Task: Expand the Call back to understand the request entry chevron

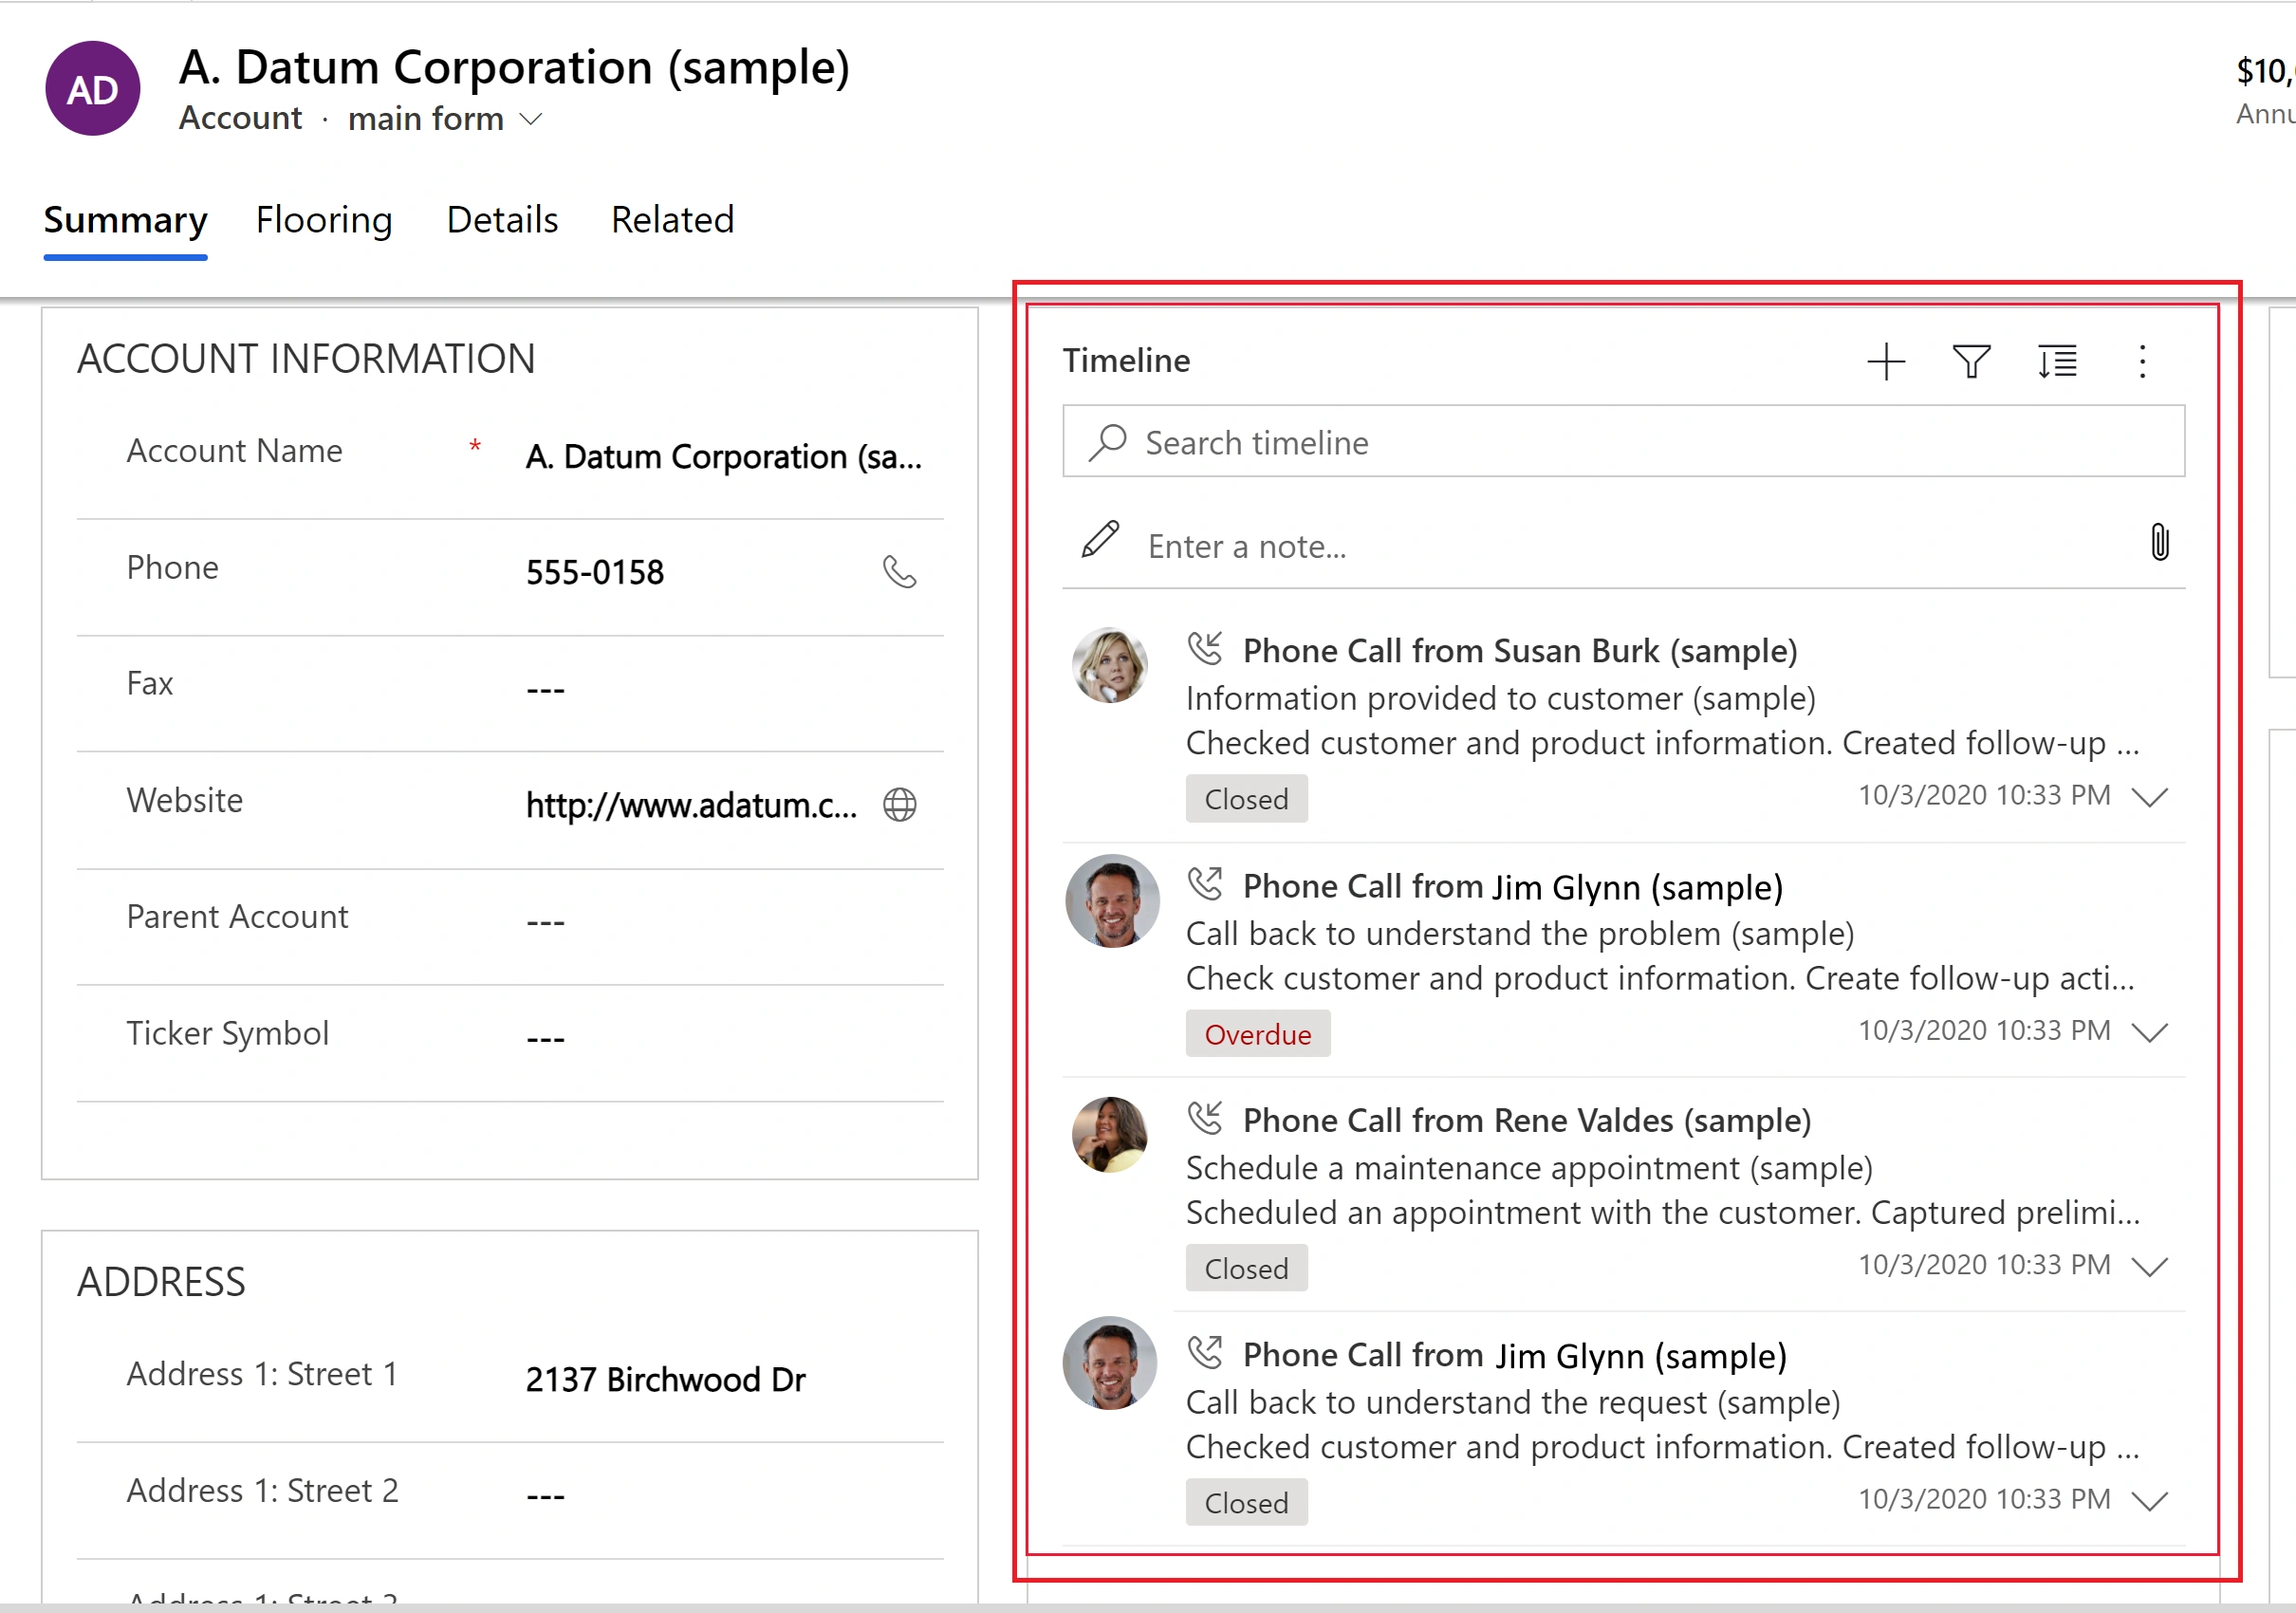Action: pyautogui.click(x=2150, y=1501)
